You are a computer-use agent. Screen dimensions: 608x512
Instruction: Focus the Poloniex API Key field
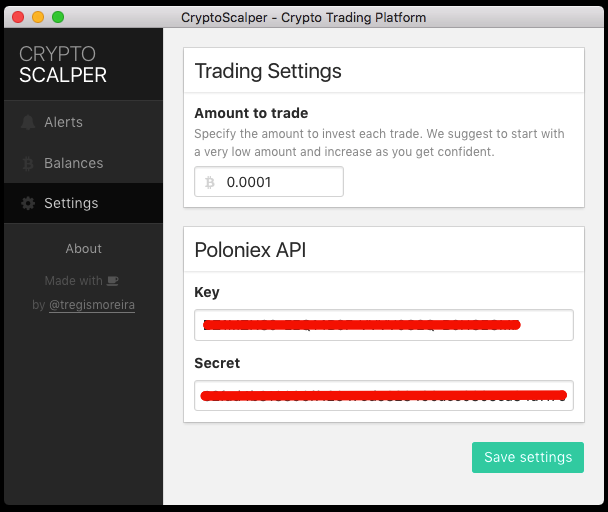tap(384, 325)
